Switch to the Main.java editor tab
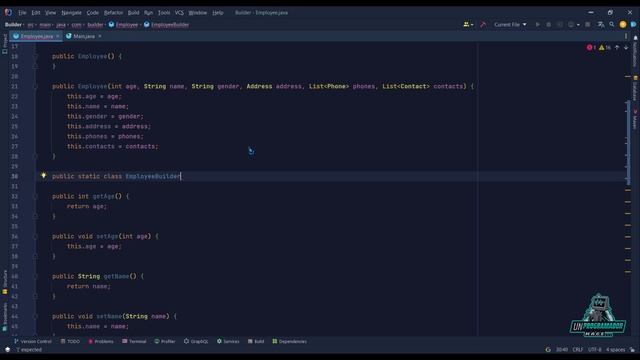The height and width of the screenshot is (360, 640). click(84, 36)
